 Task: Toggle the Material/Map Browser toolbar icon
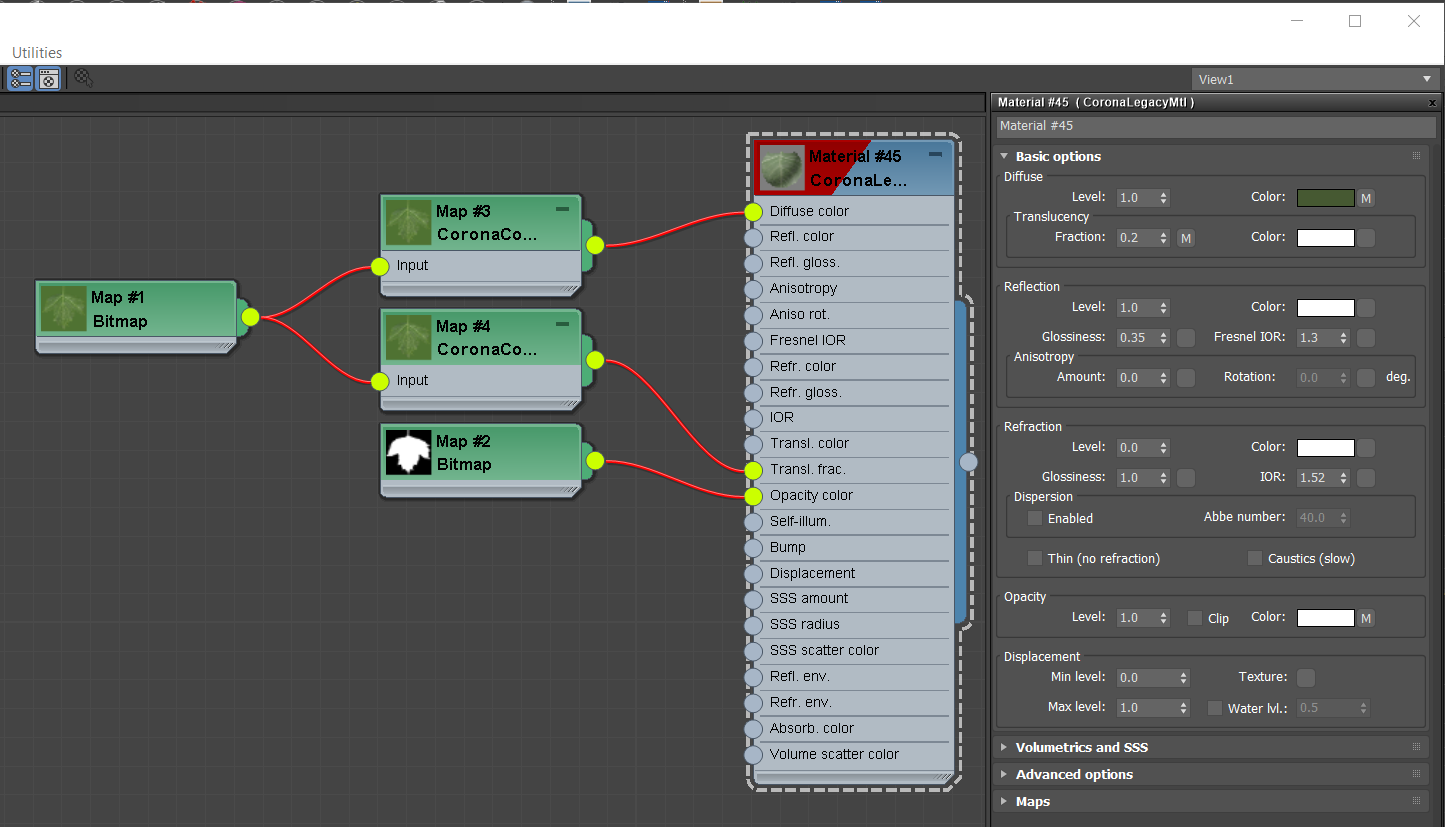click(x=20, y=79)
